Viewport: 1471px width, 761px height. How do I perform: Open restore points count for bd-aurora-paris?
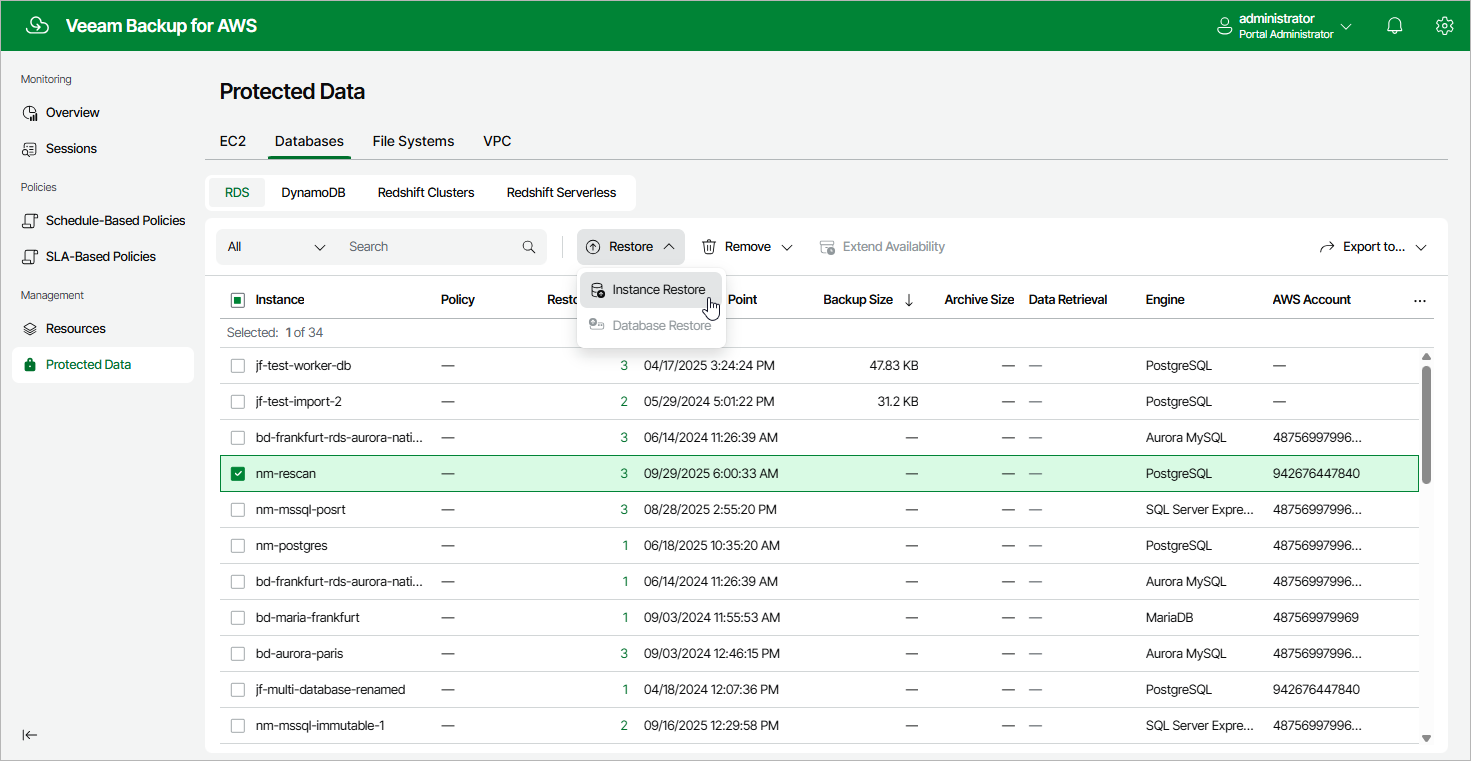click(x=624, y=654)
